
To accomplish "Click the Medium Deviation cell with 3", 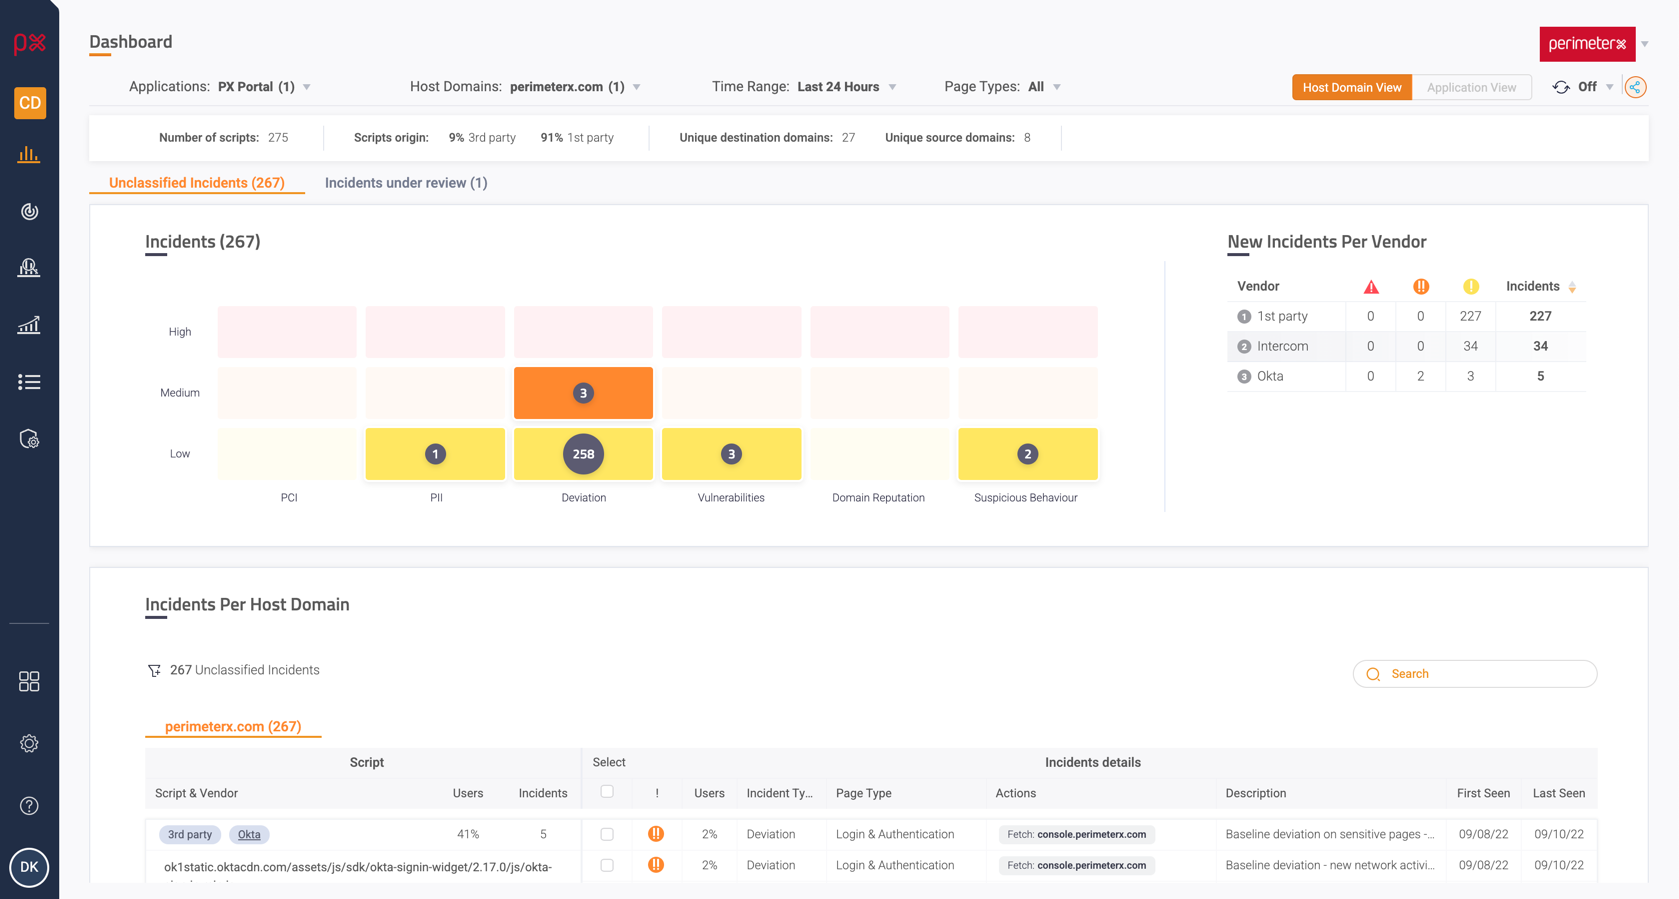I will click(583, 393).
